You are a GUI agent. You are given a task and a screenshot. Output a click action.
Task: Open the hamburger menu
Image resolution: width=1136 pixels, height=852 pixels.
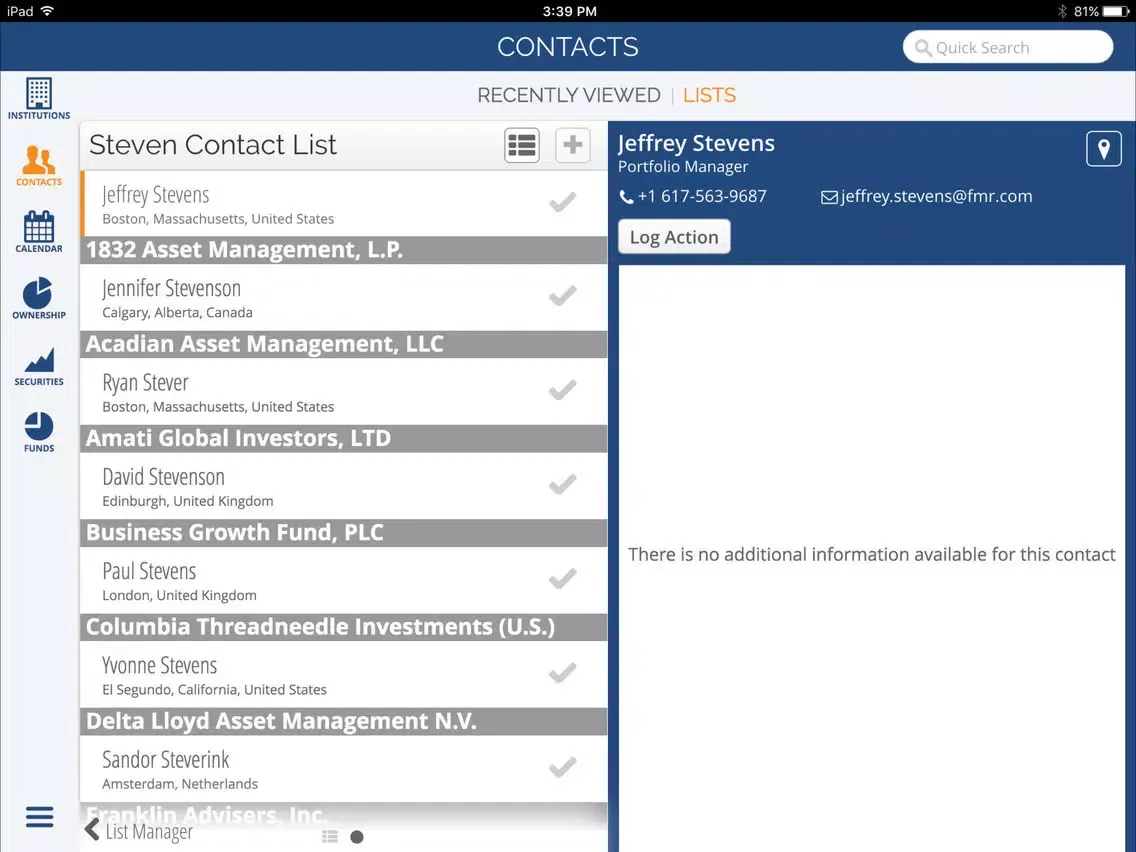coord(39,816)
